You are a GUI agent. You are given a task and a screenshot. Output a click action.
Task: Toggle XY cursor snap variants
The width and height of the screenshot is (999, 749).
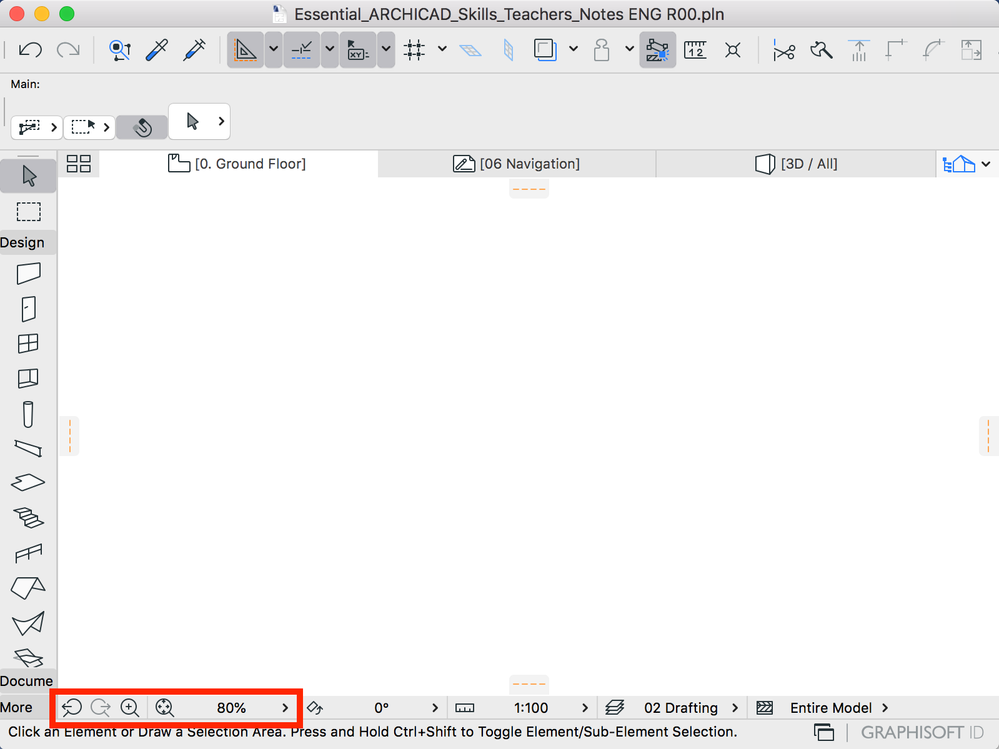[357, 50]
